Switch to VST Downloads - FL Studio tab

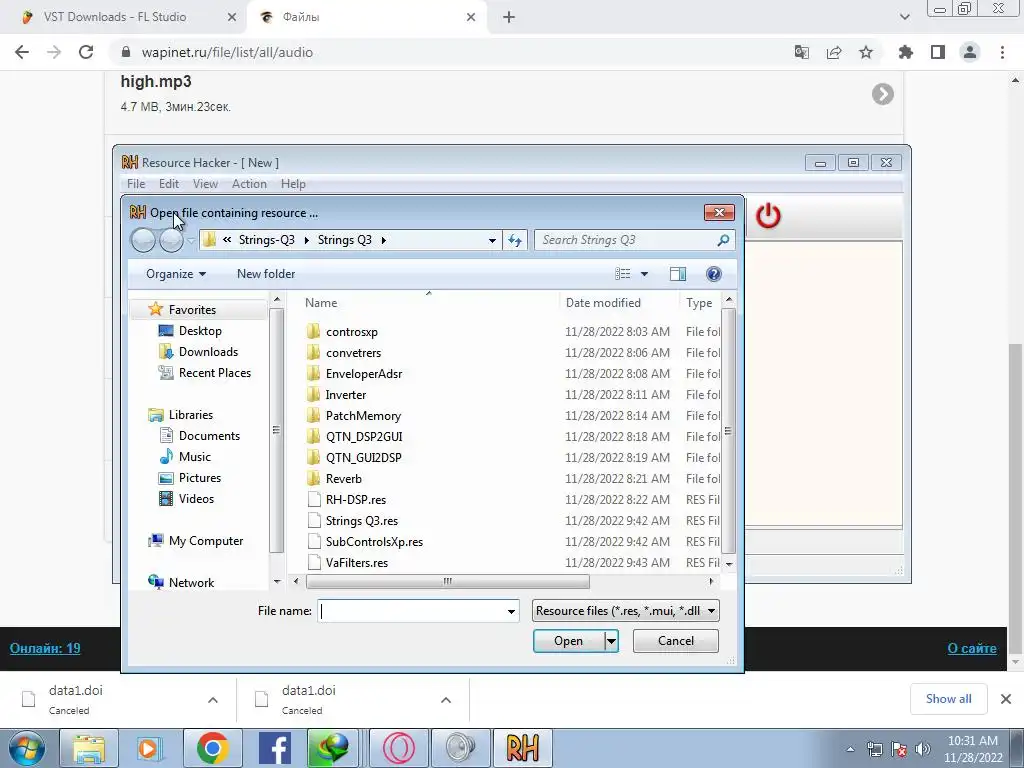click(115, 17)
